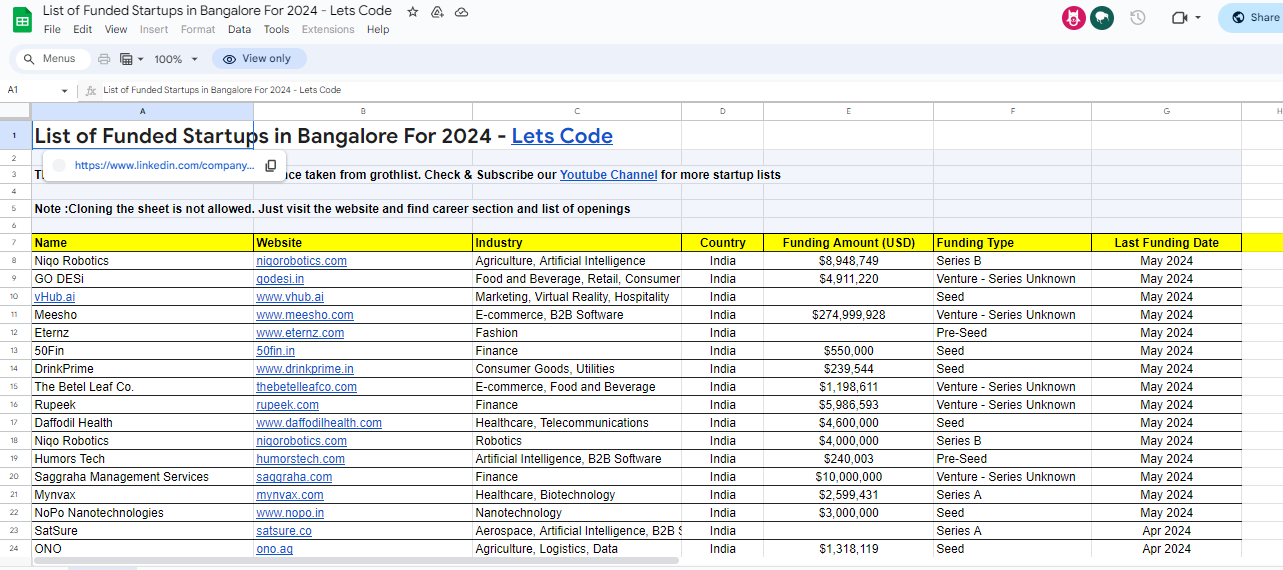This screenshot has width=1283, height=570.
Task: Open the satsure.co link
Action: 284,531
